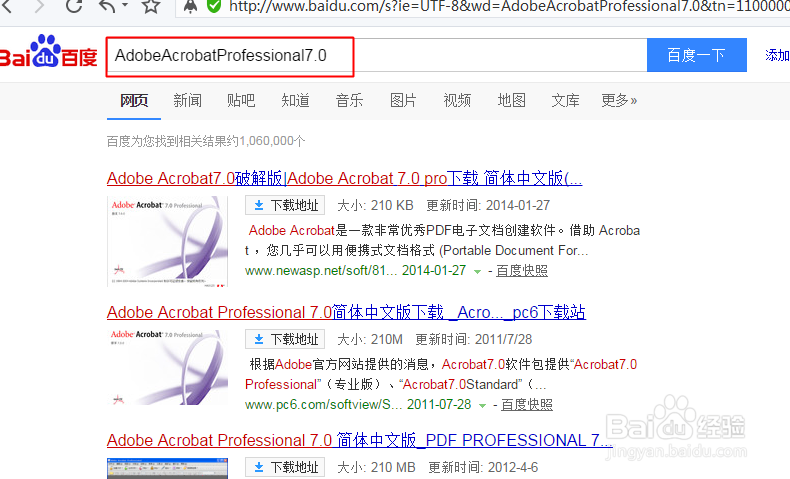Bookmark page with the star icon
This screenshot has width=790, height=479.
151,6
